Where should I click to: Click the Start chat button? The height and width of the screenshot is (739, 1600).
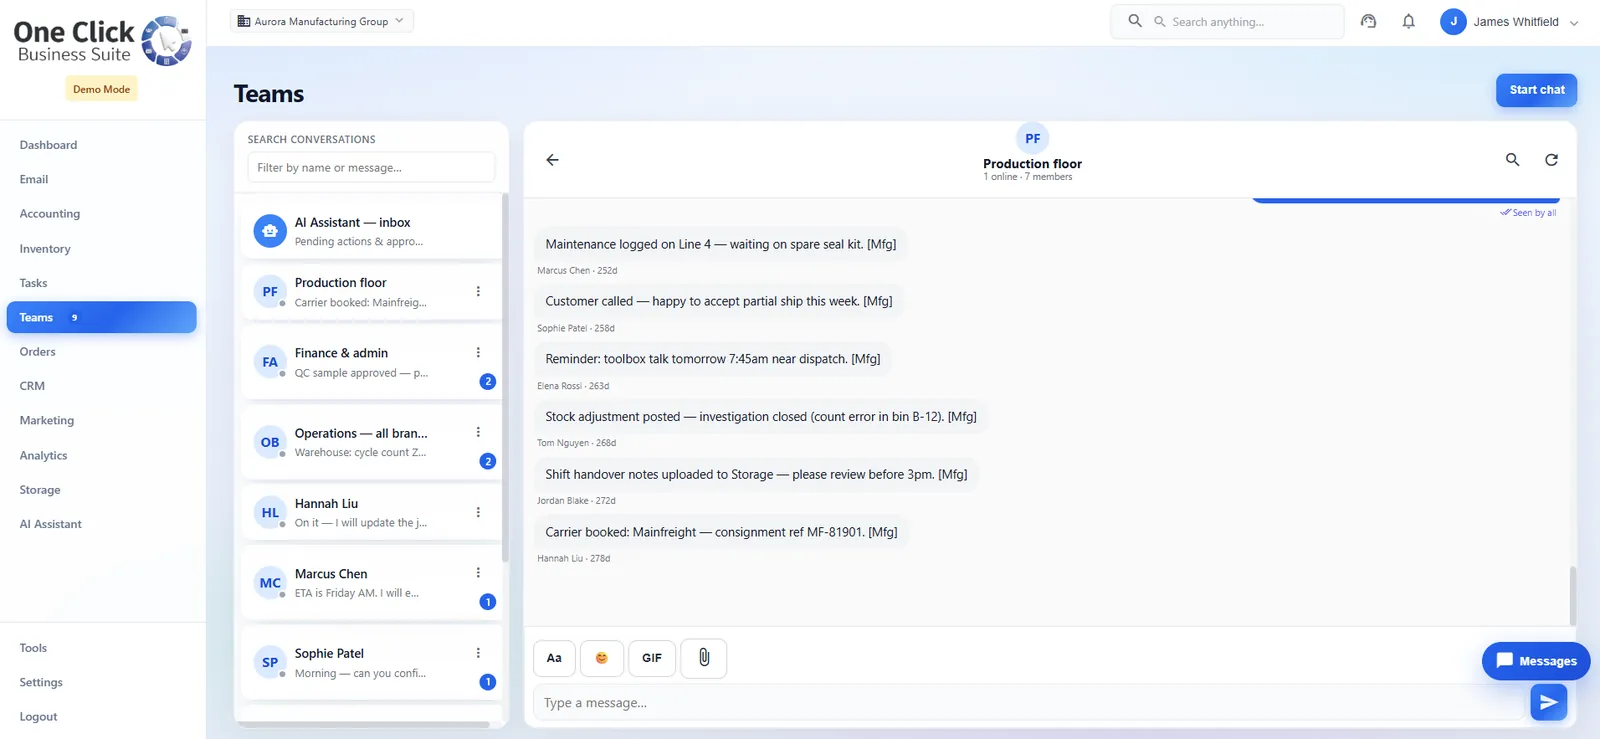pos(1536,90)
